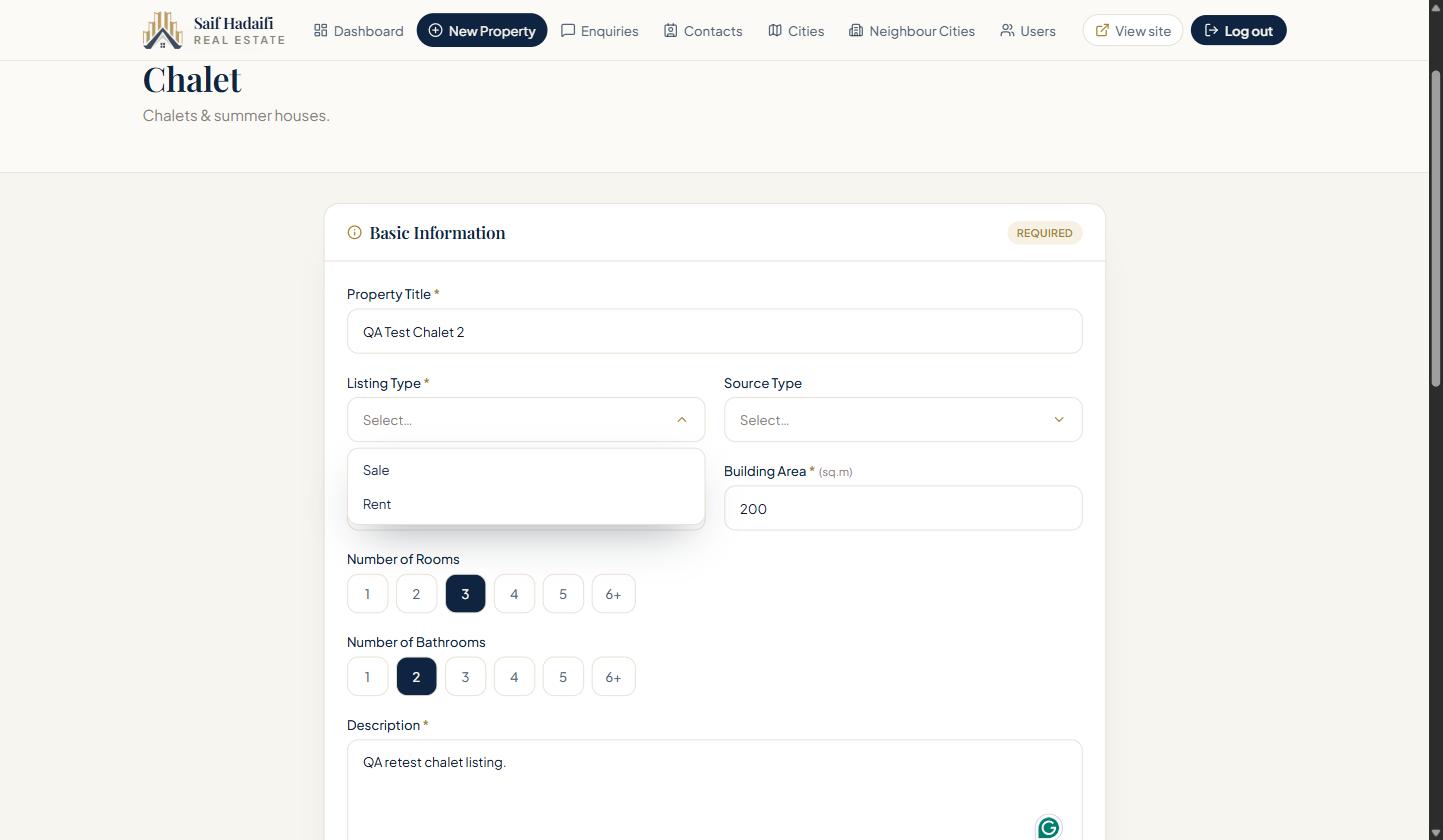Click the REQUIRED badge
Screen dimensions: 1443x840
point(1044,233)
